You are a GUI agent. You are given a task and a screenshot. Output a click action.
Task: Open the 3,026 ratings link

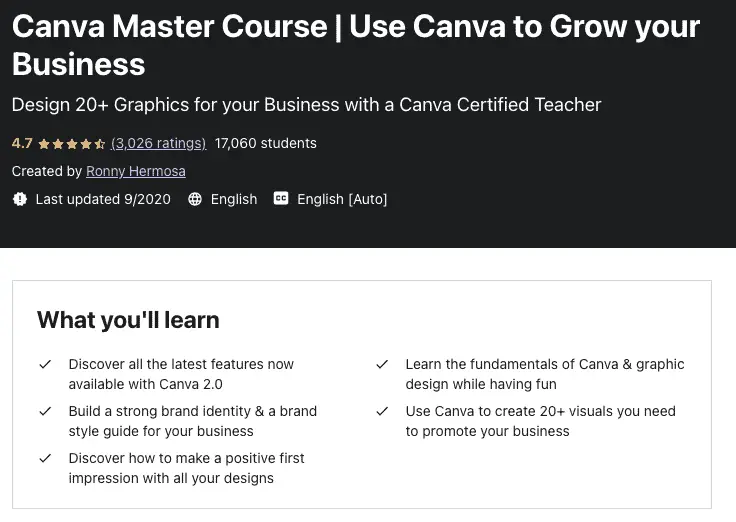(x=159, y=143)
